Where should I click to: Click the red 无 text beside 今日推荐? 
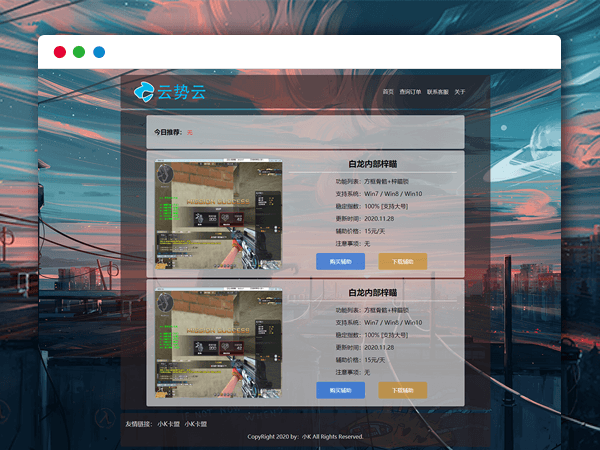pyautogui.click(x=190, y=132)
